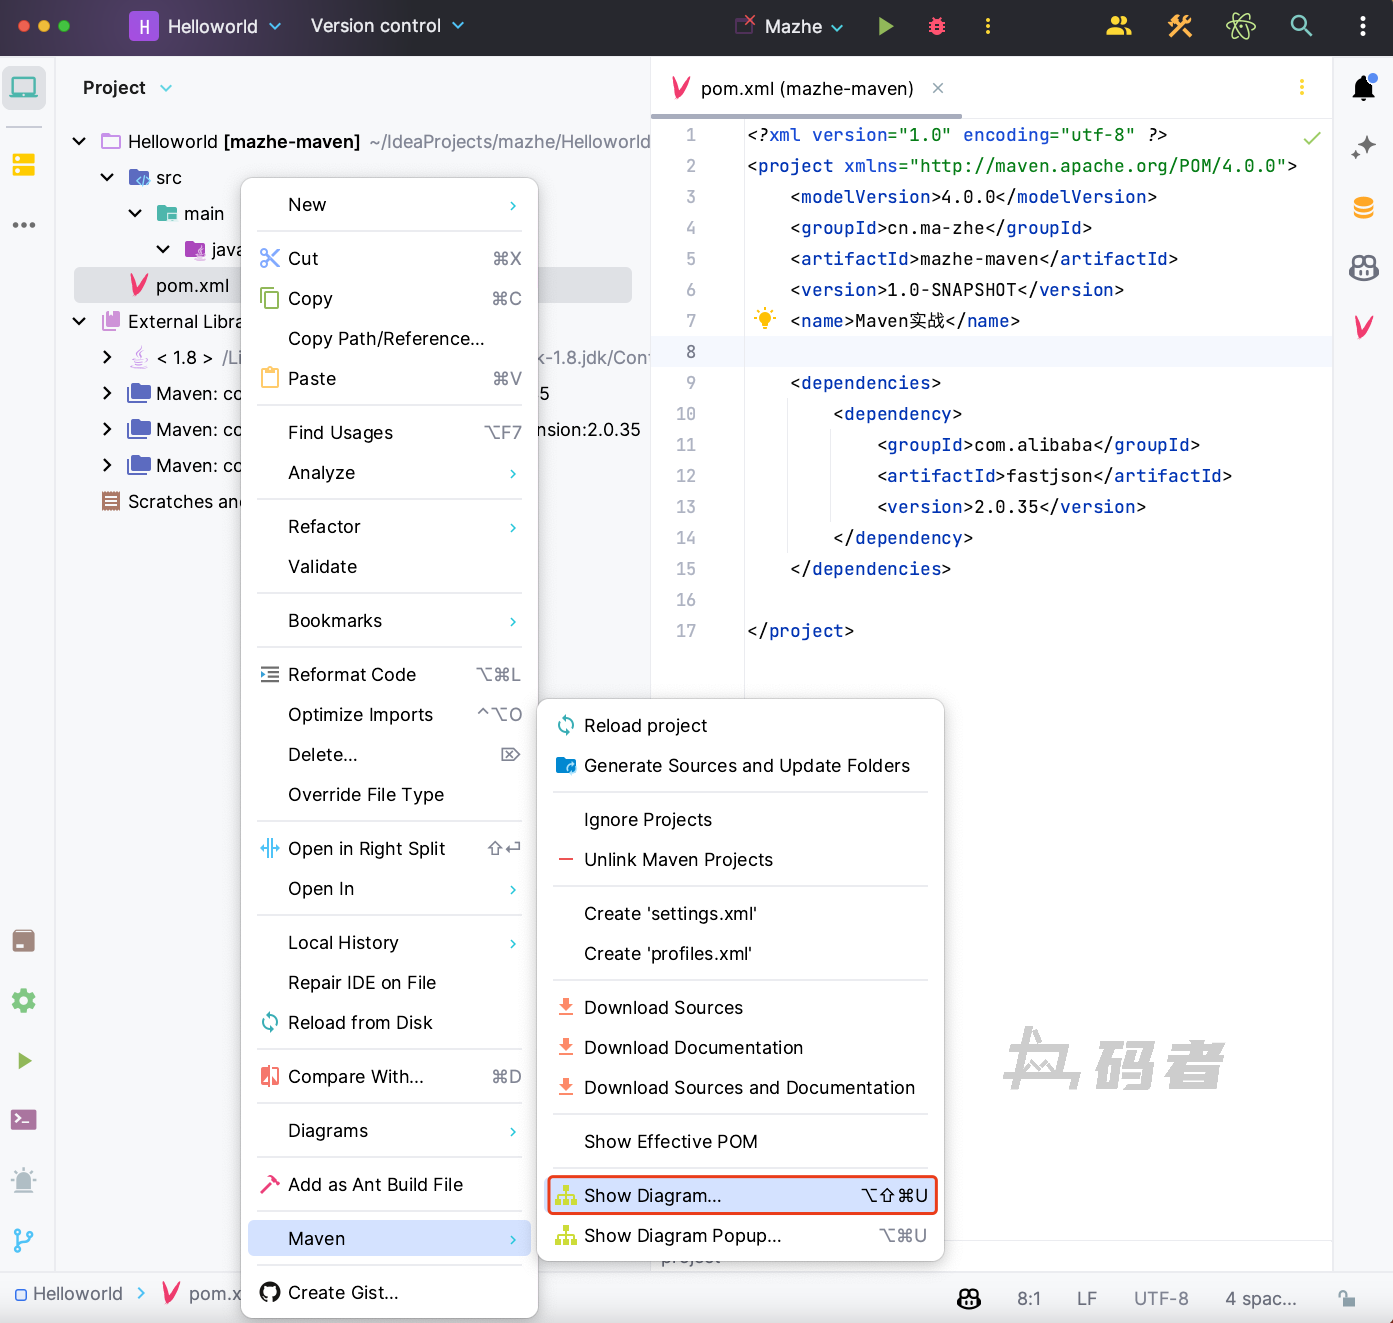This screenshot has height=1323, width=1393.
Task: Open the Terminal tool window
Action: coord(24,1120)
